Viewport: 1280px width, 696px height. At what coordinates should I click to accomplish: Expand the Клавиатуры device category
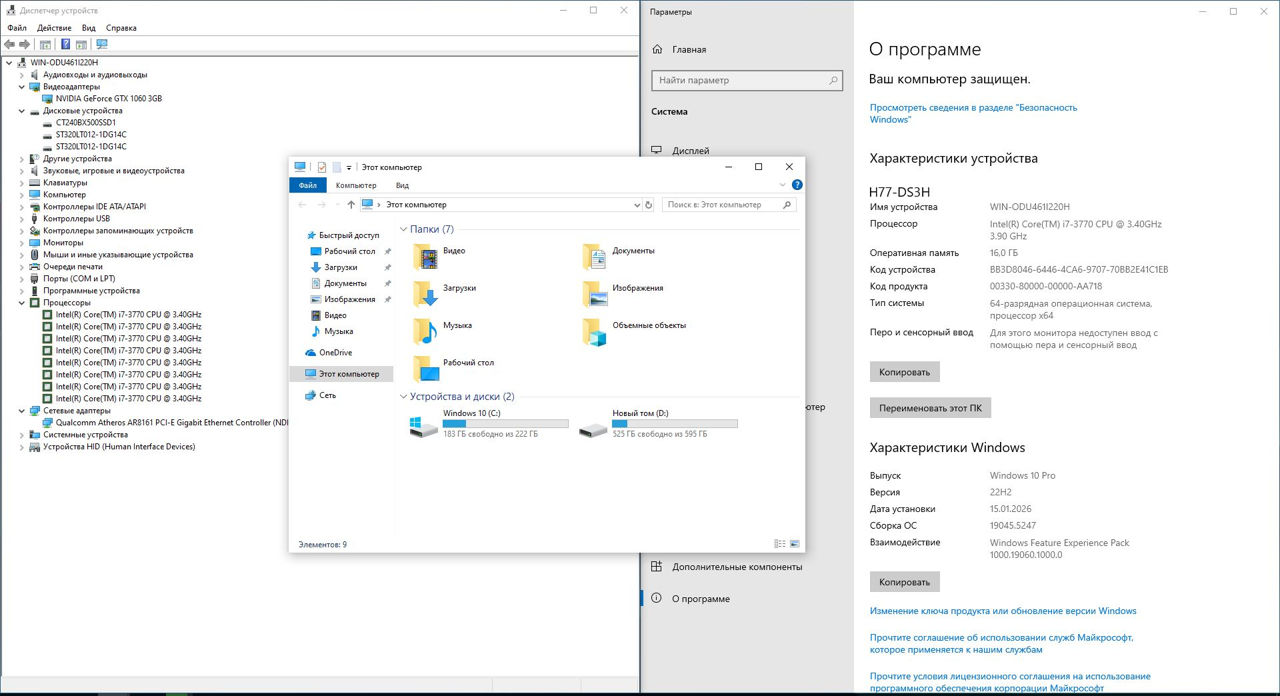[x=22, y=183]
